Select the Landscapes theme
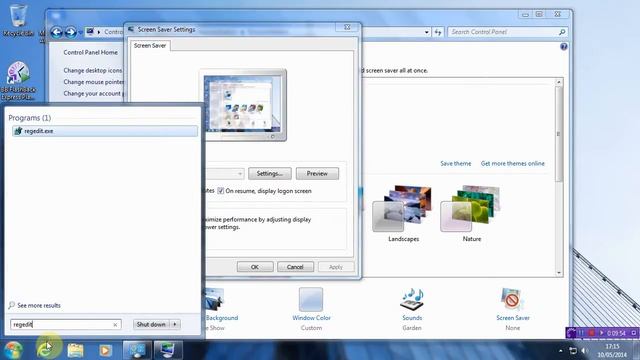Viewport: 640px width, 360px height. (x=403, y=214)
